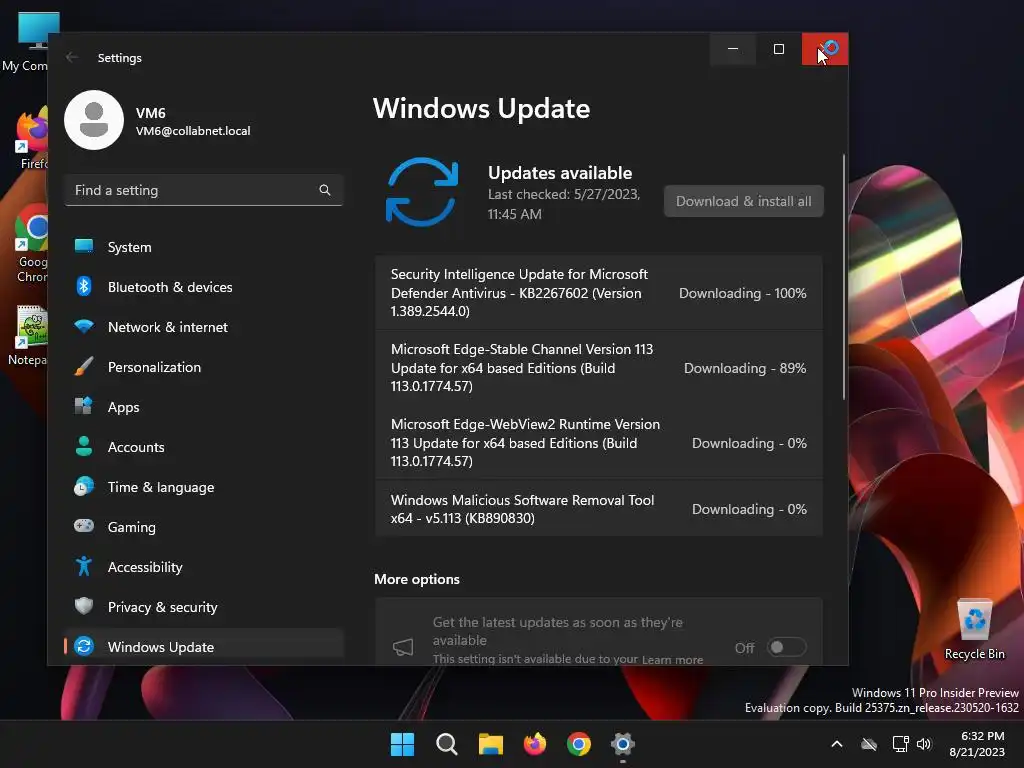Click Downloading - 89% status text
The width and height of the screenshot is (1024, 768).
[x=744, y=368]
